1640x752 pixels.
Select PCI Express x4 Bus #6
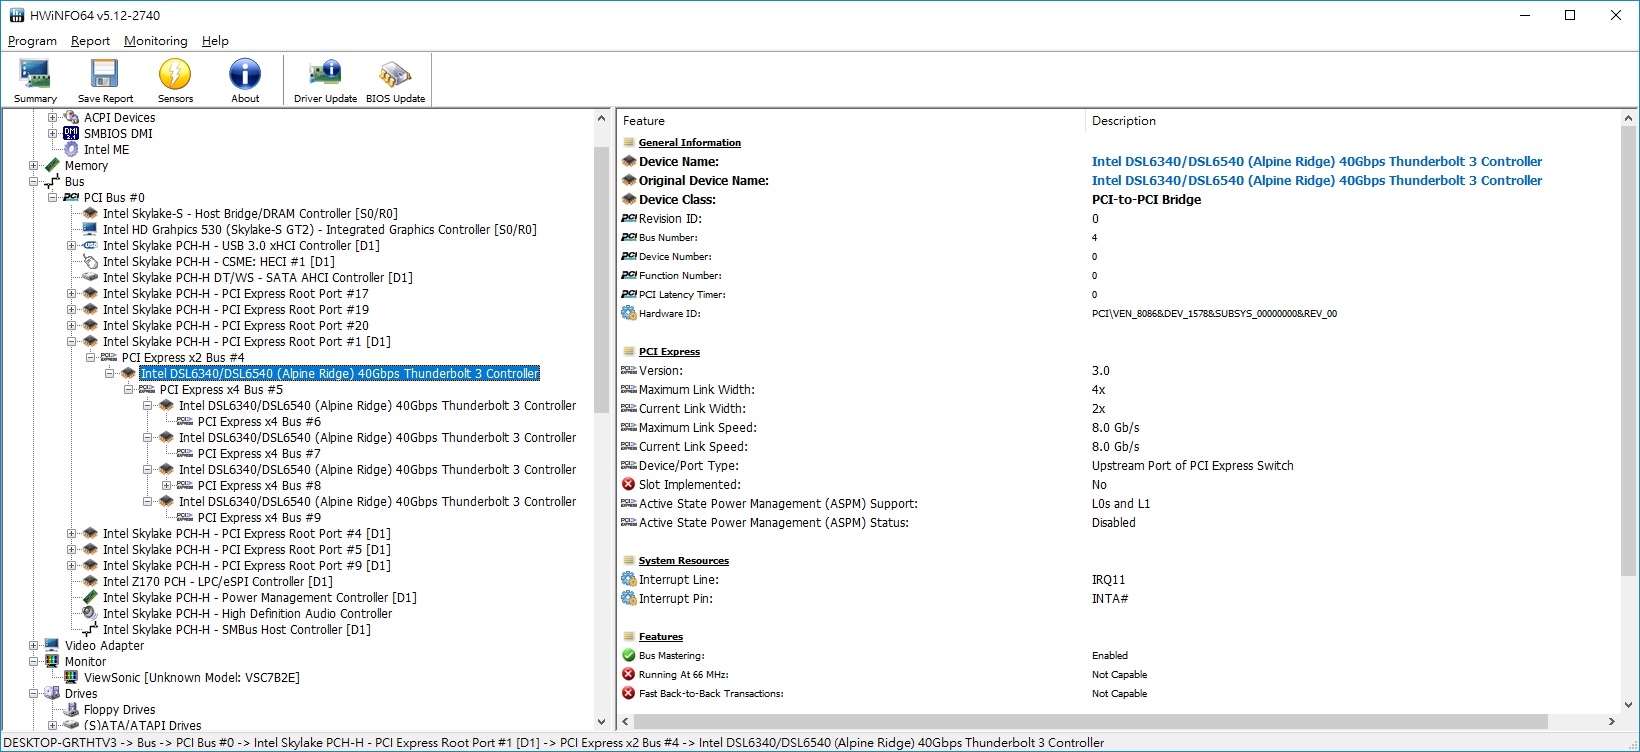point(259,421)
